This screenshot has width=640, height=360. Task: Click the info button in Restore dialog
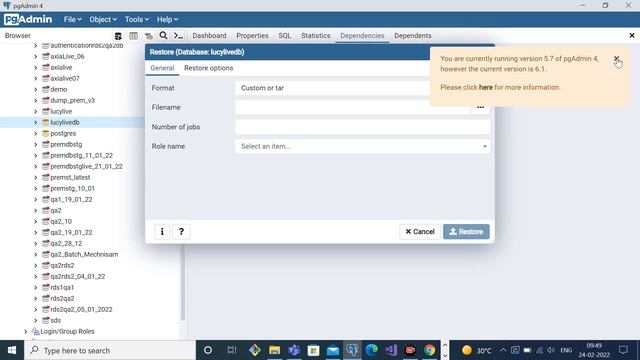point(162,231)
